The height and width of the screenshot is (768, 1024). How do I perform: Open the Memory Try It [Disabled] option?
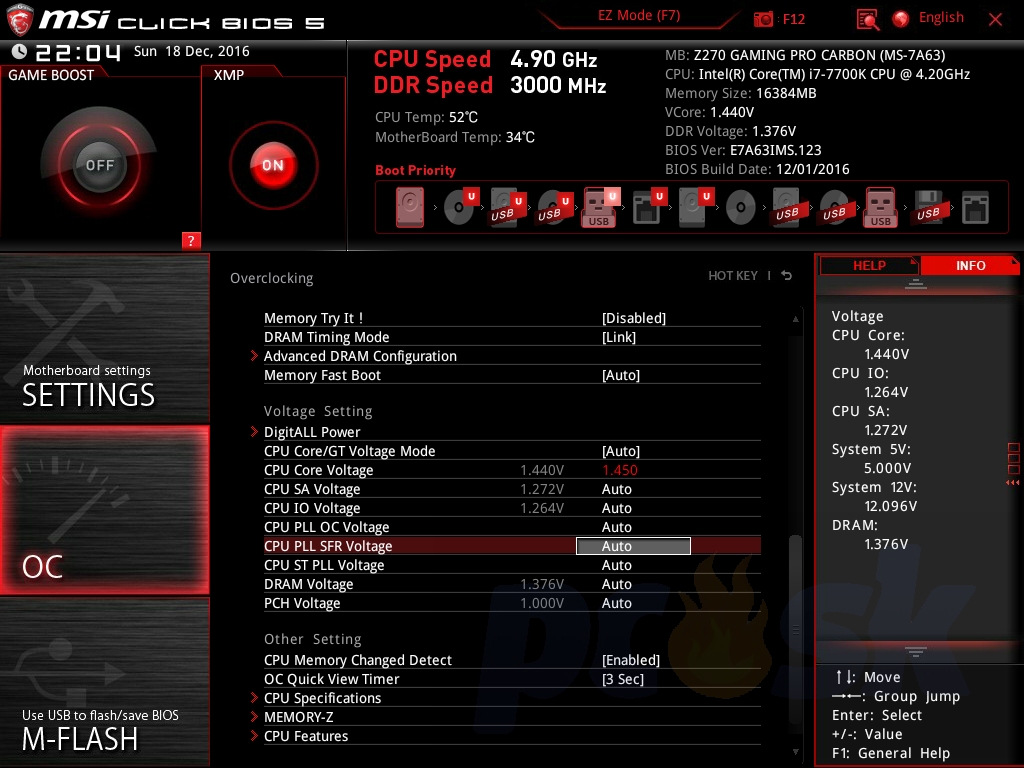[633, 318]
